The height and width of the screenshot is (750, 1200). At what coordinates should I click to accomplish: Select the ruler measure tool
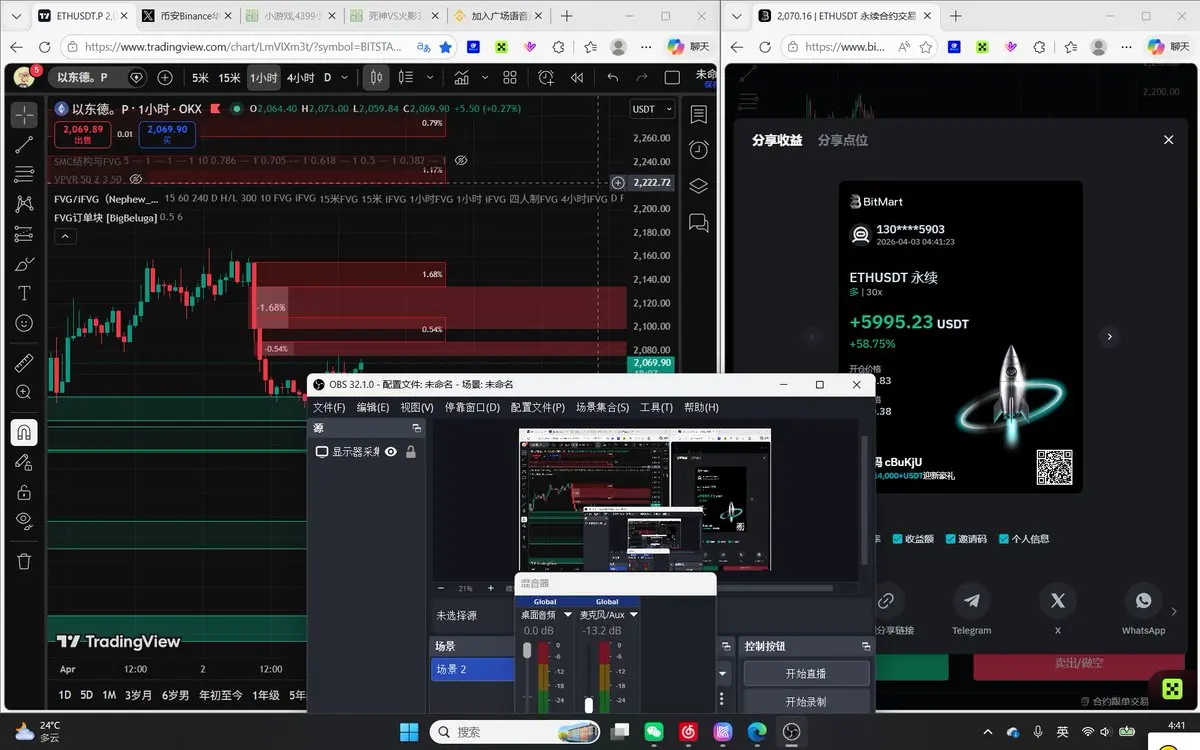[x=24, y=362]
